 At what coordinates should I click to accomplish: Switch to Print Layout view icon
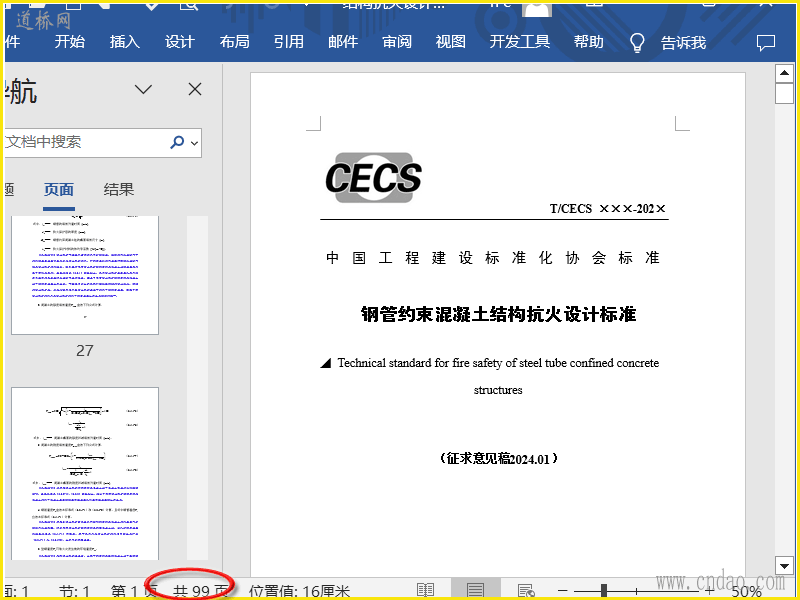(476, 590)
